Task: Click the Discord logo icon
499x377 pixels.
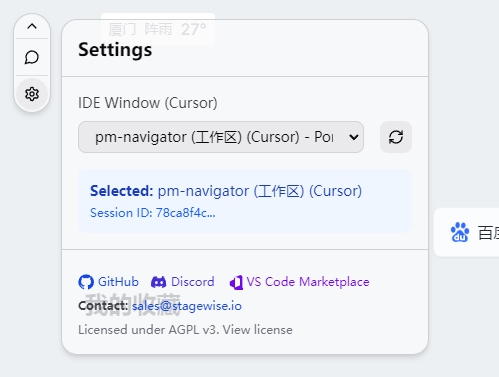Action: (x=158, y=282)
